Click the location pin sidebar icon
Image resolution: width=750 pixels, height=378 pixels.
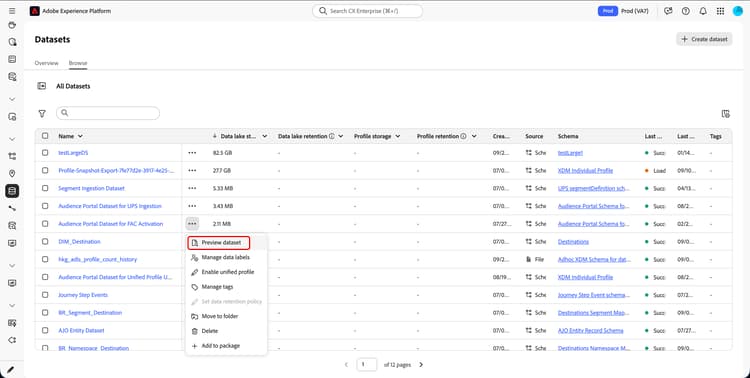12,174
